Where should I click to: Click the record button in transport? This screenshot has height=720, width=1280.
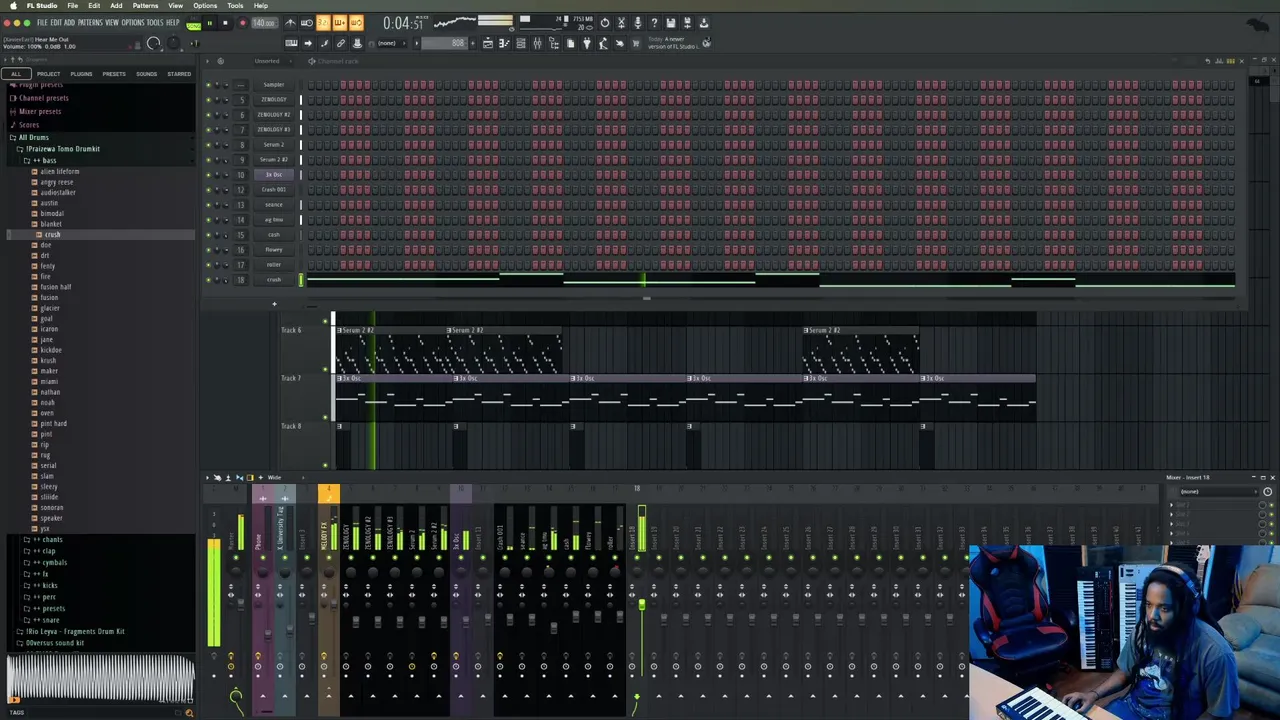pos(243,23)
